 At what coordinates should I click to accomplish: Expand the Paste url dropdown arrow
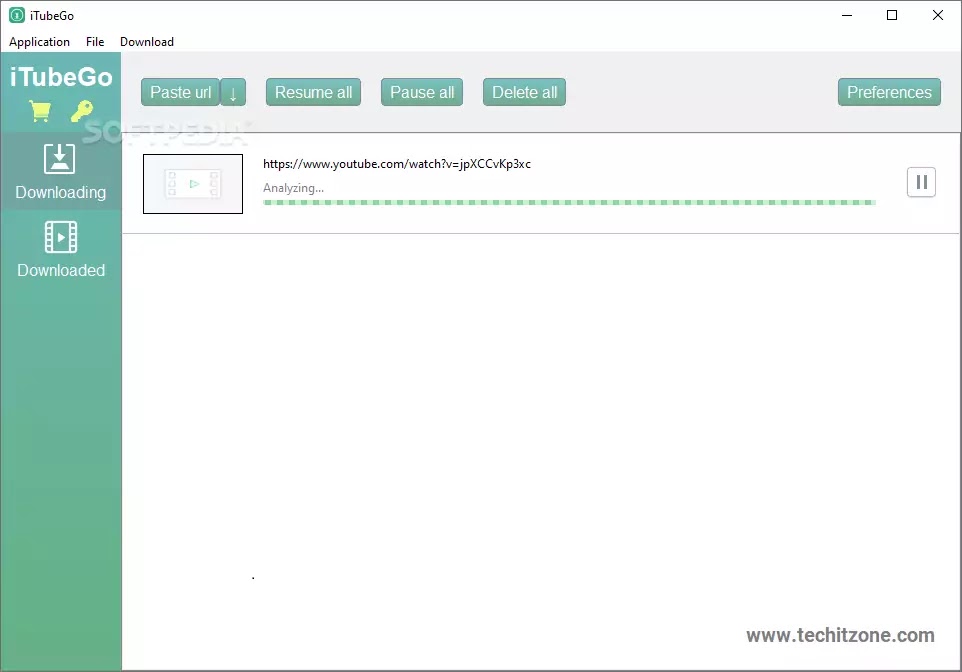(233, 92)
